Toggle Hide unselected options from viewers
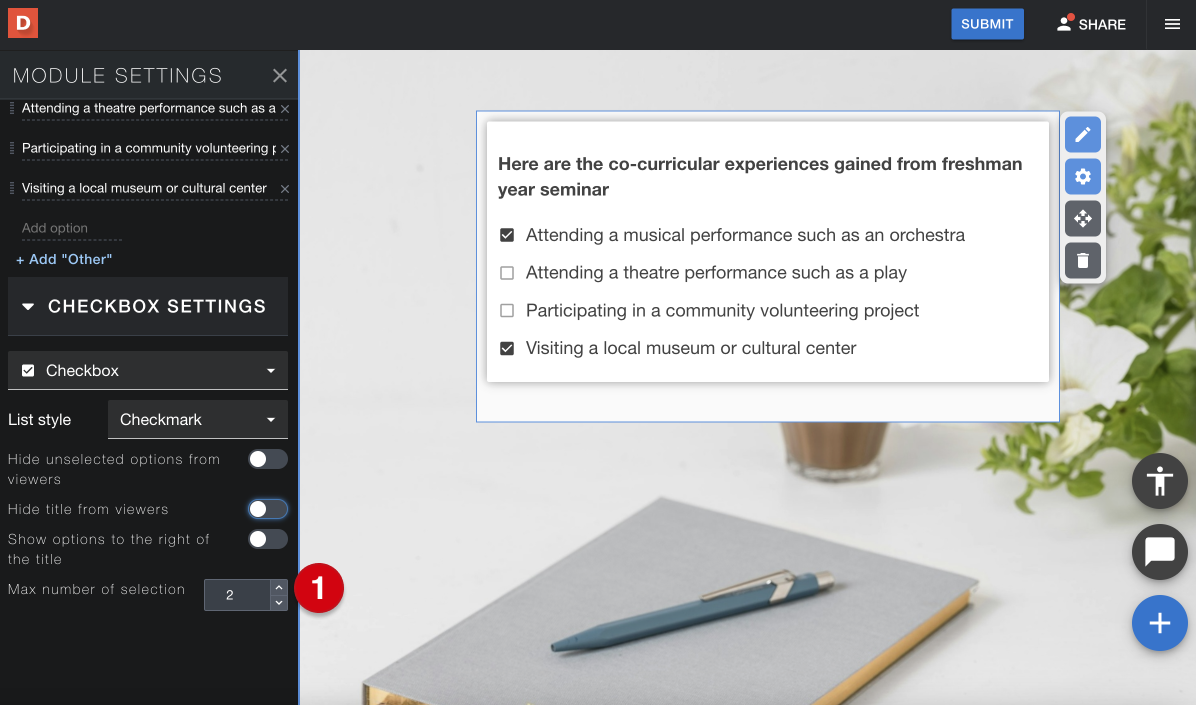Image resolution: width=1196 pixels, height=705 pixels. 268,459
